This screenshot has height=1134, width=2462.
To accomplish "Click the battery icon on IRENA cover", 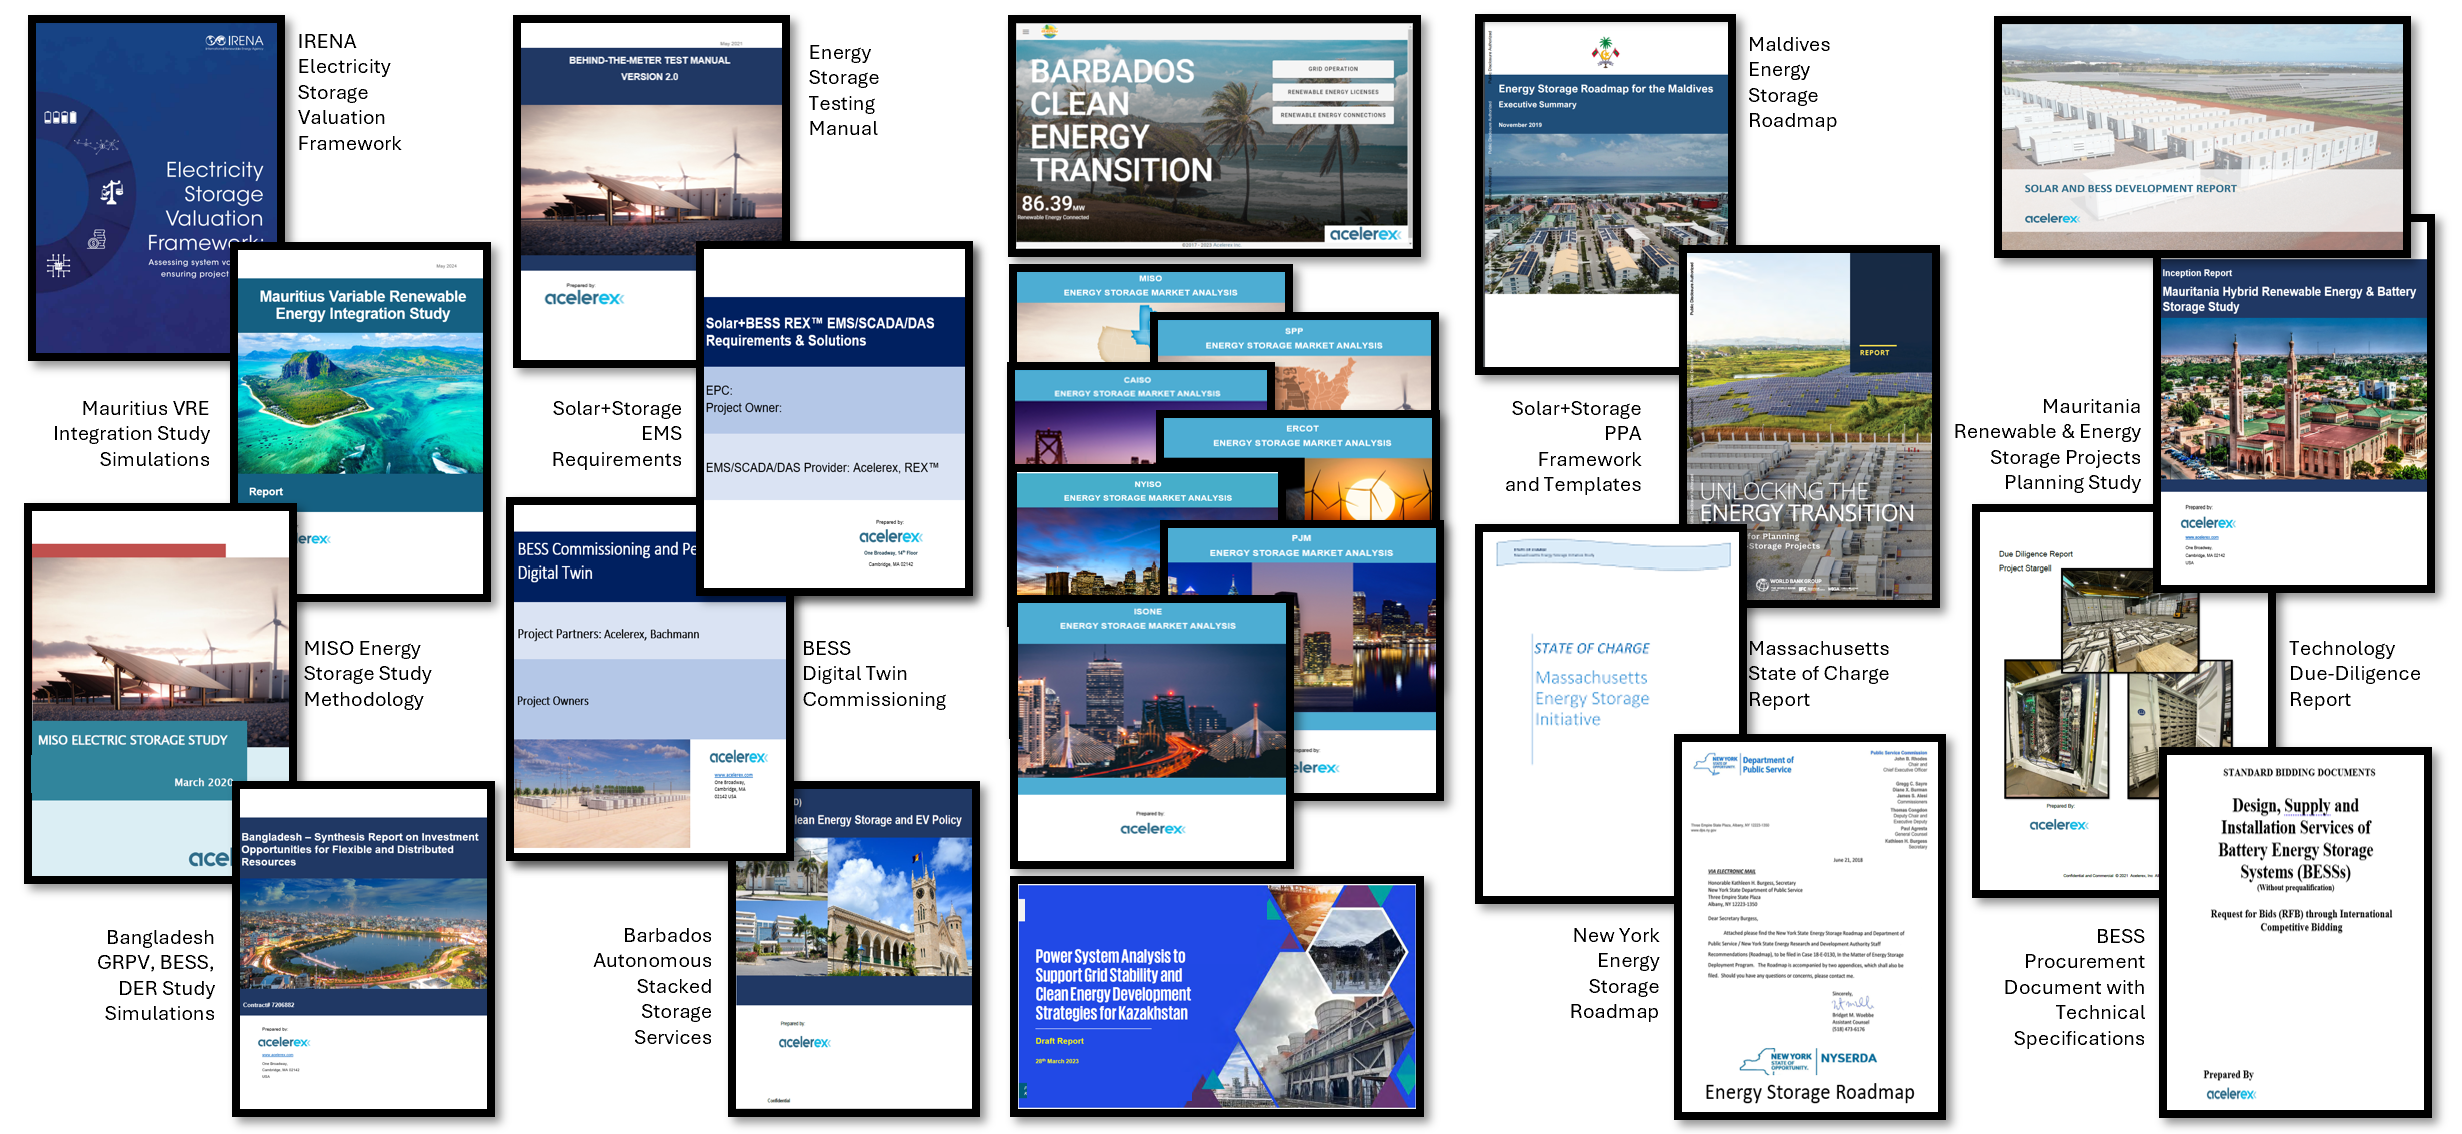I will 60,117.
